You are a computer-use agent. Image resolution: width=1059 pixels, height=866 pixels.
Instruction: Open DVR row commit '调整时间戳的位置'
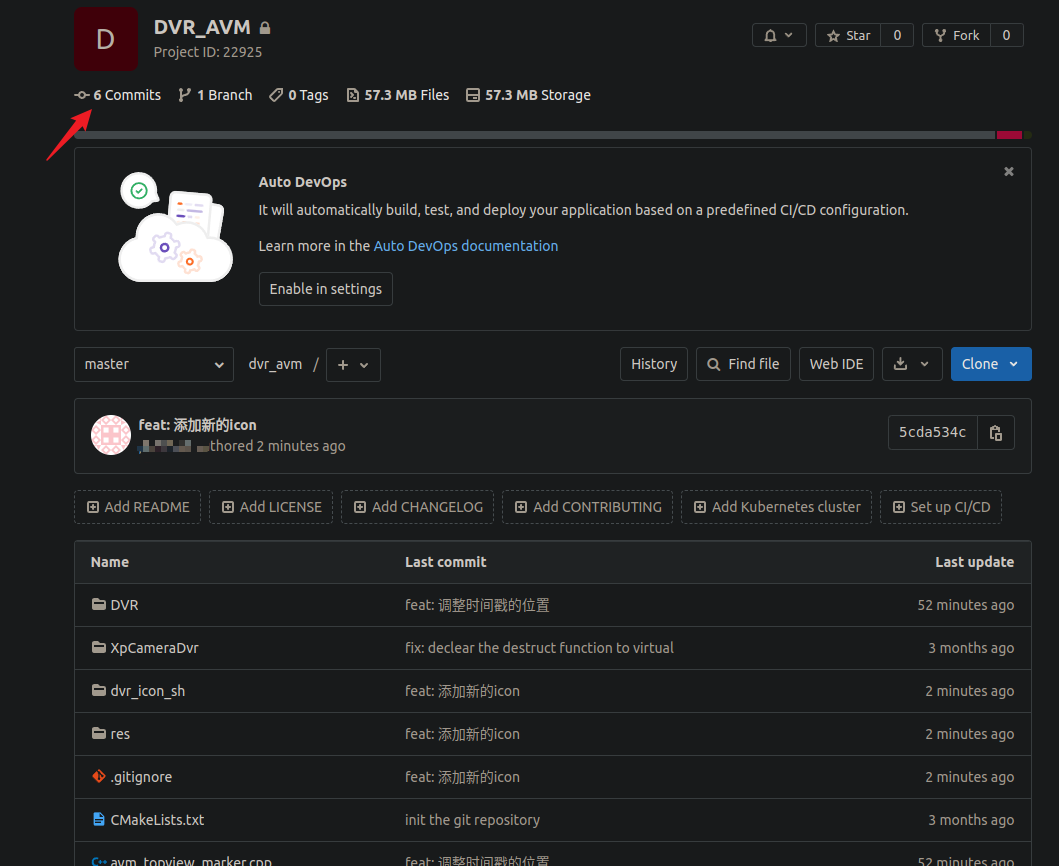477,605
